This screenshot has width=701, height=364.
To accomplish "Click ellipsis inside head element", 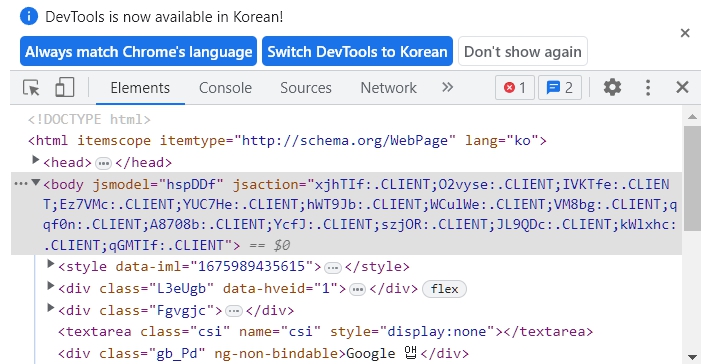I will [x=104, y=164].
